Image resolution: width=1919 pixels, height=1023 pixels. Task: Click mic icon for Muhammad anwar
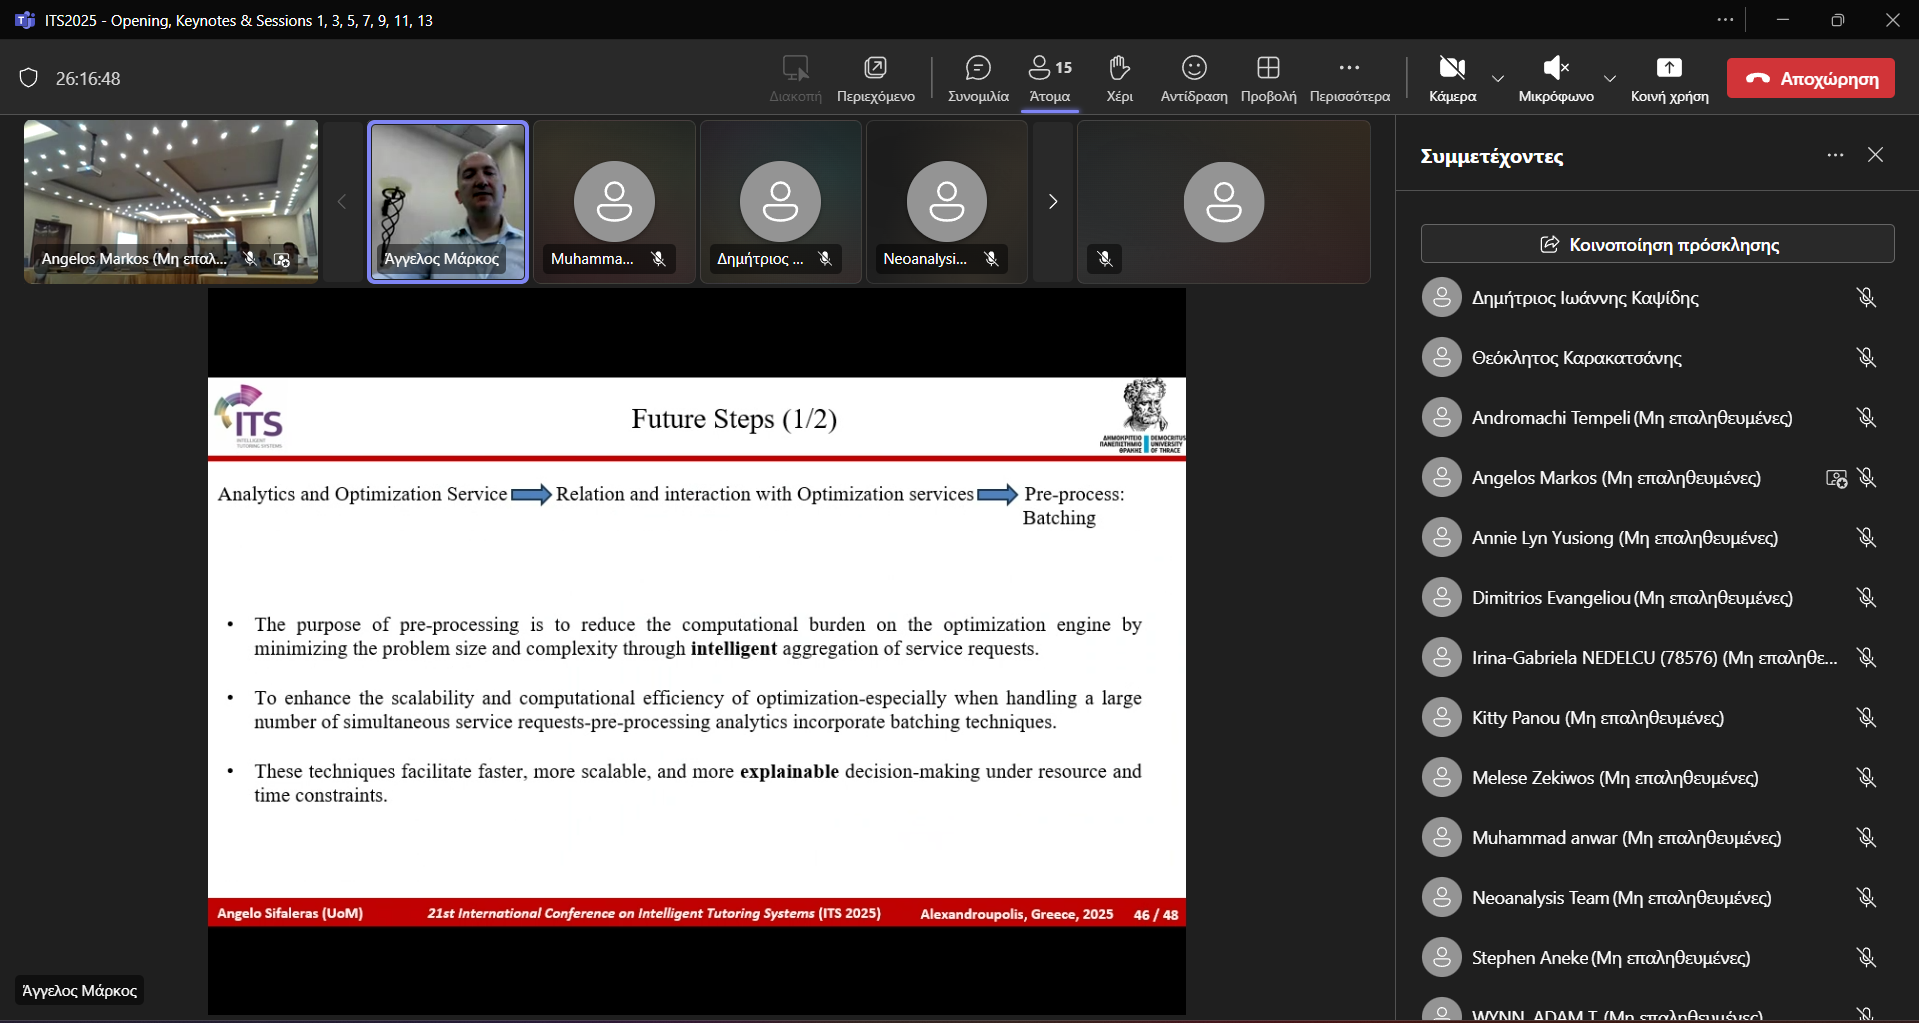point(1866,837)
